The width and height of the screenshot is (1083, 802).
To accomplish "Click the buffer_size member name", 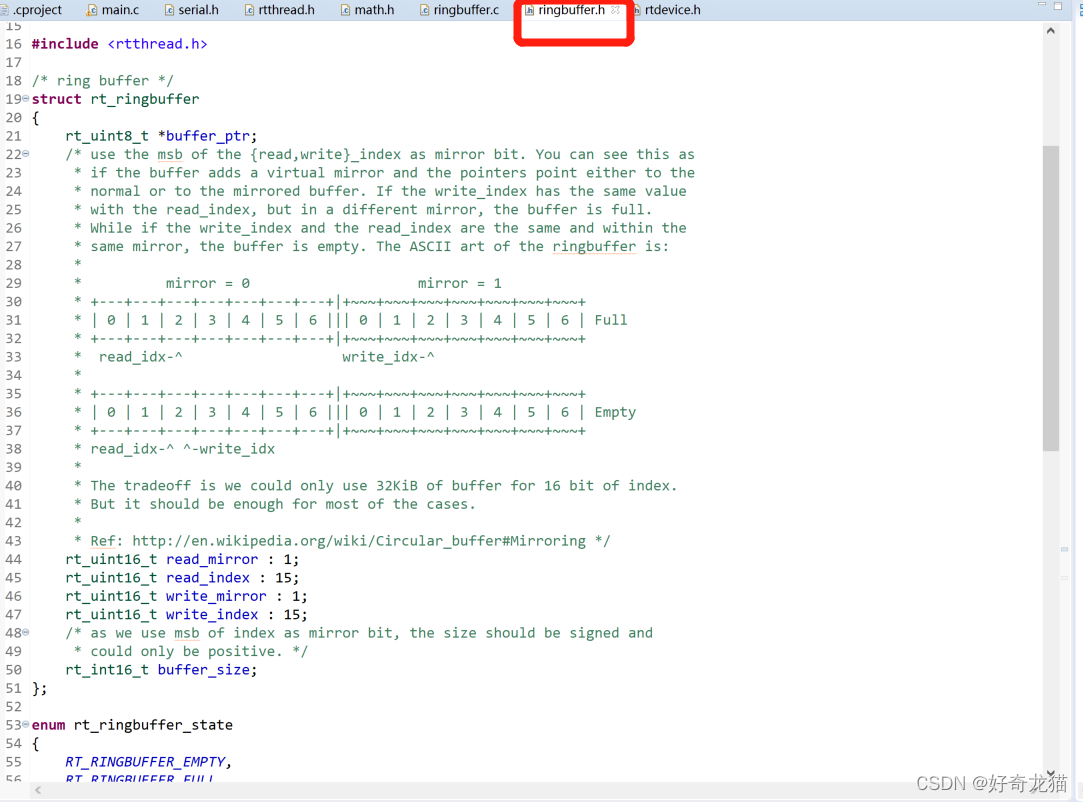I will [204, 669].
